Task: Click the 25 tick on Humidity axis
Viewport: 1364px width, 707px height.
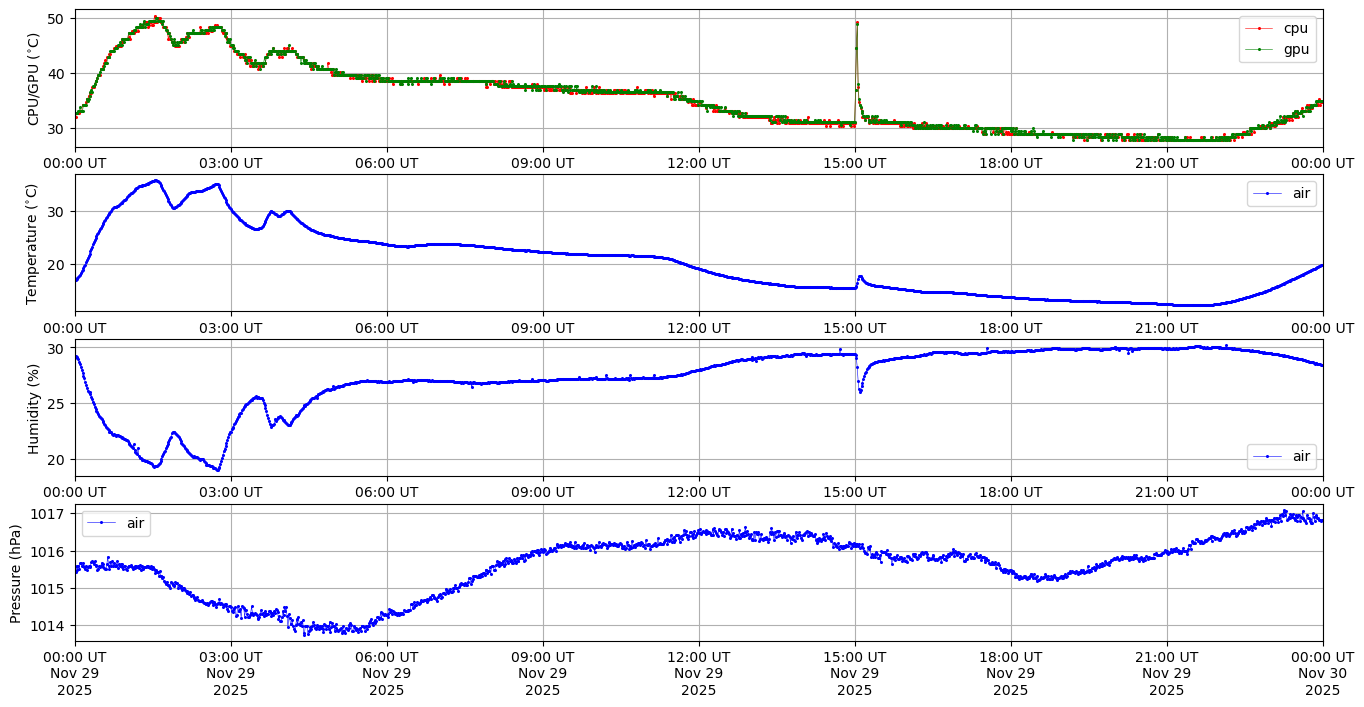Action: pyautogui.click(x=56, y=404)
